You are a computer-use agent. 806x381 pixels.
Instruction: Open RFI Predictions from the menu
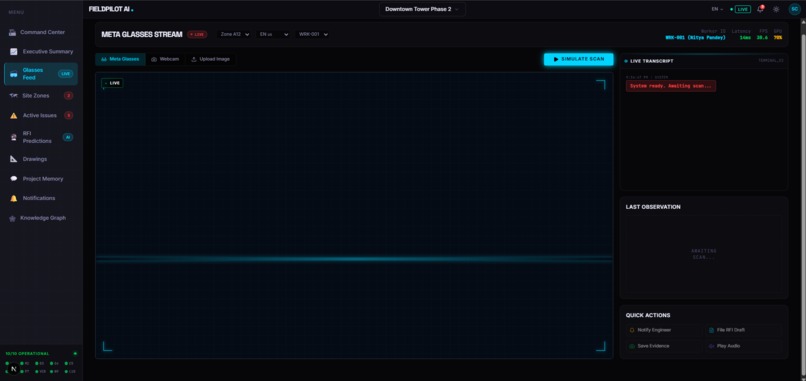(41, 137)
